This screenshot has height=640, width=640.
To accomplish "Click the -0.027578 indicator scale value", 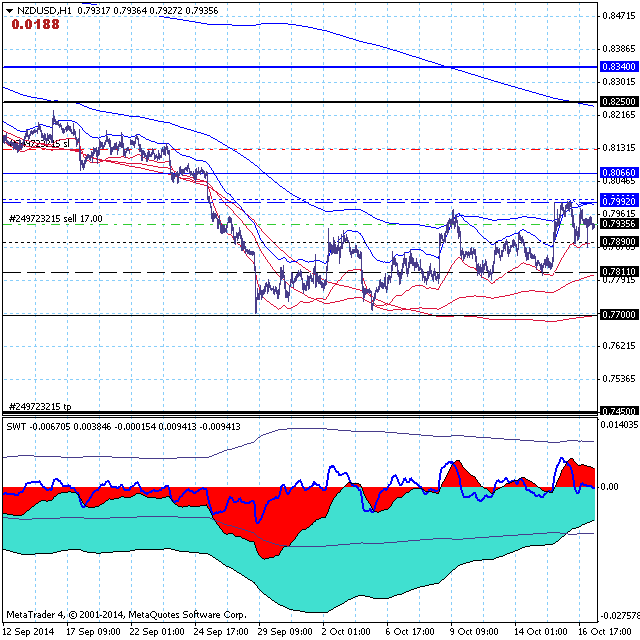I will (x=619, y=616).
